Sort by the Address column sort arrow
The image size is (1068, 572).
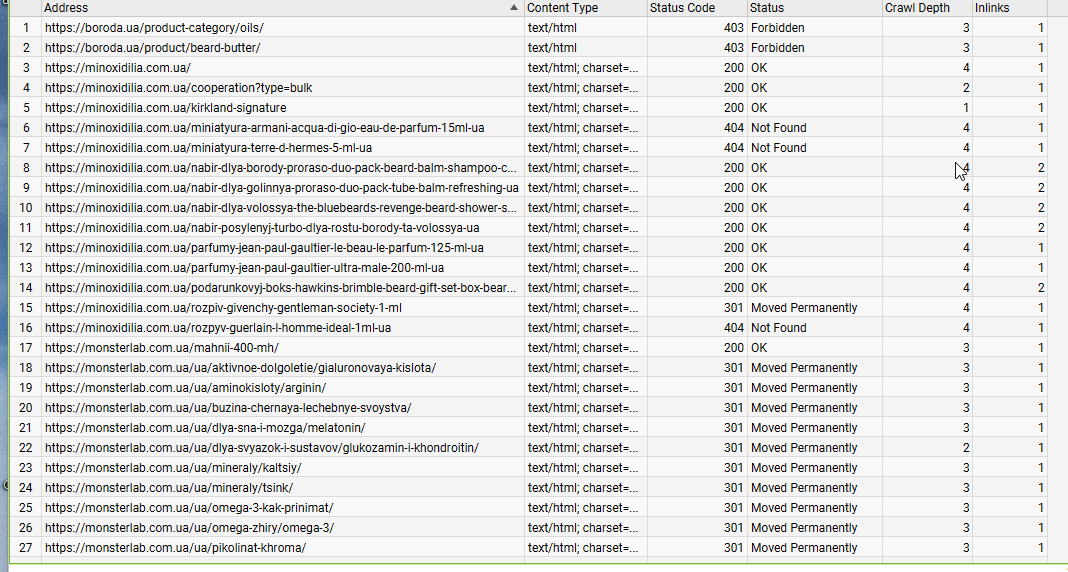[x=514, y=8]
